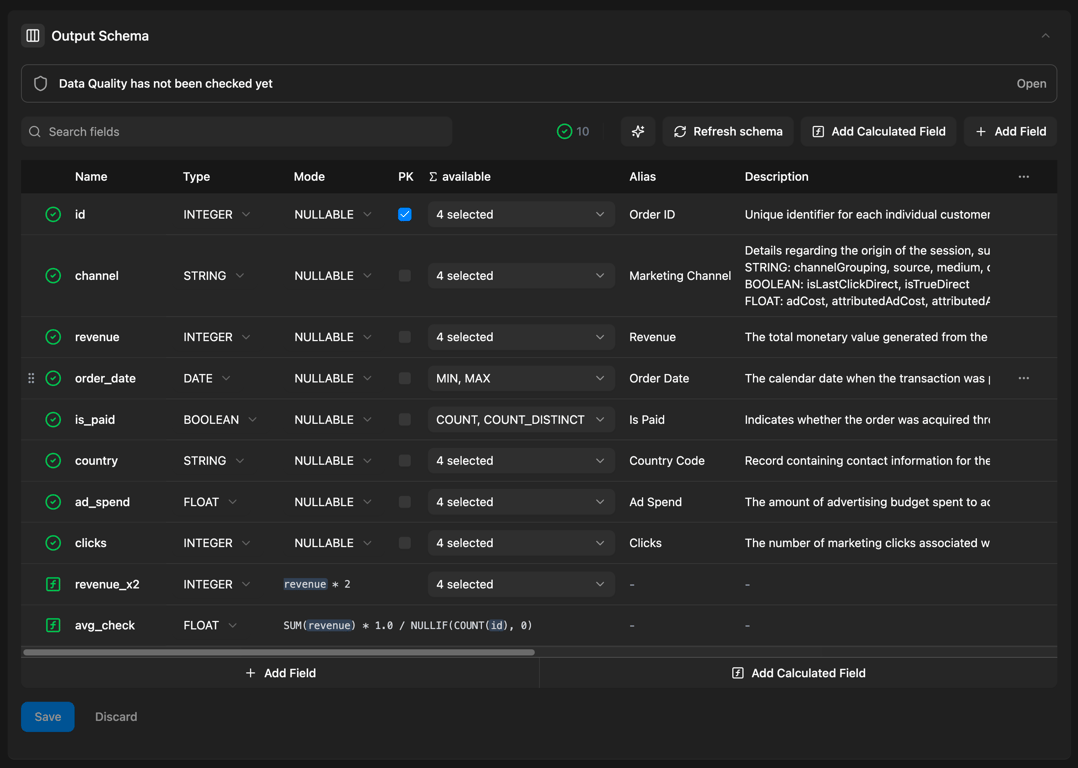Click the Alias column header
The width and height of the screenshot is (1078, 768).
coord(642,177)
